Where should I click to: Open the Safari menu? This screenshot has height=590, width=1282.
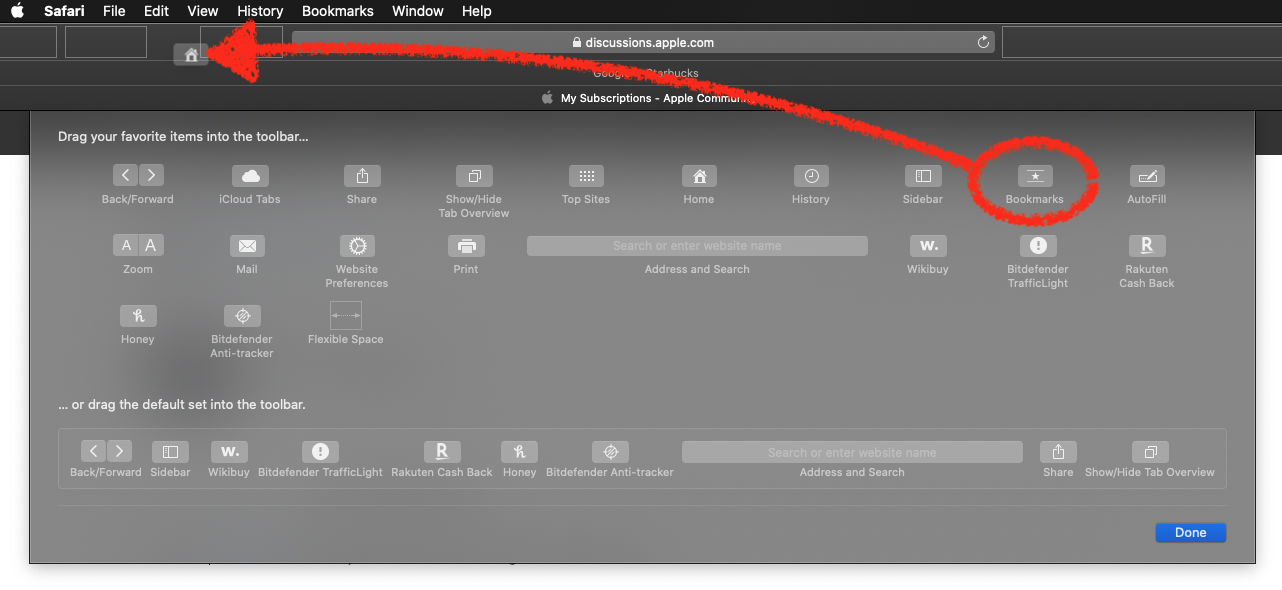[x=64, y=11]
